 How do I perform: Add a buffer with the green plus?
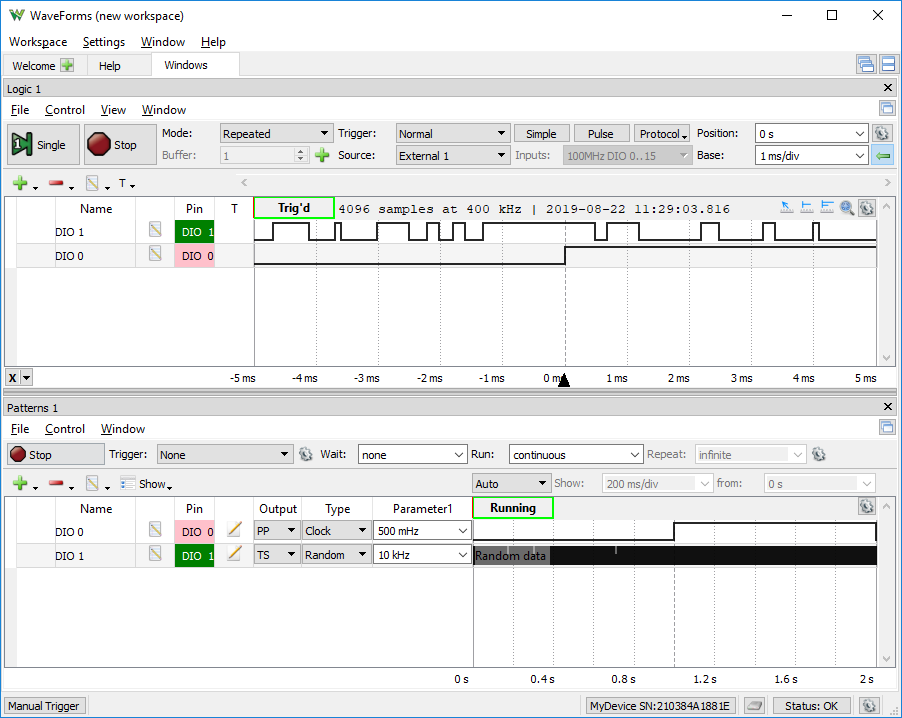tap(322, 155)
